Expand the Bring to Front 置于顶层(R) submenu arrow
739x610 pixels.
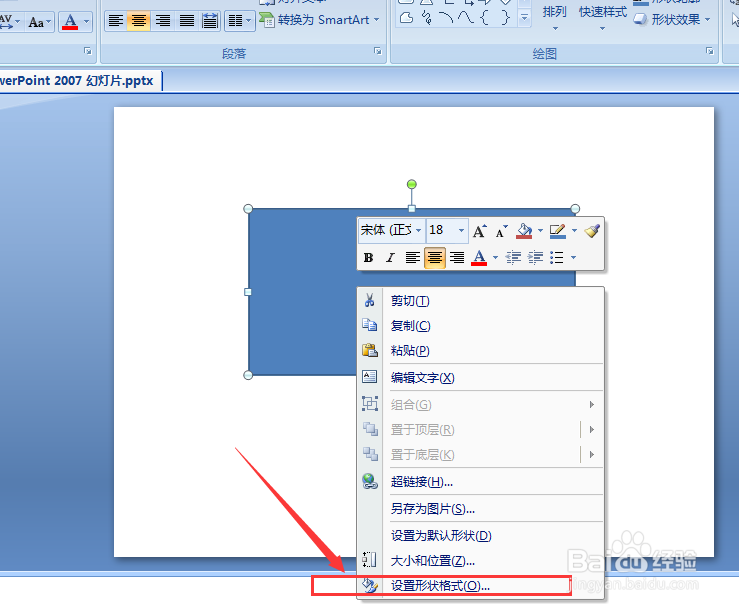592,429
